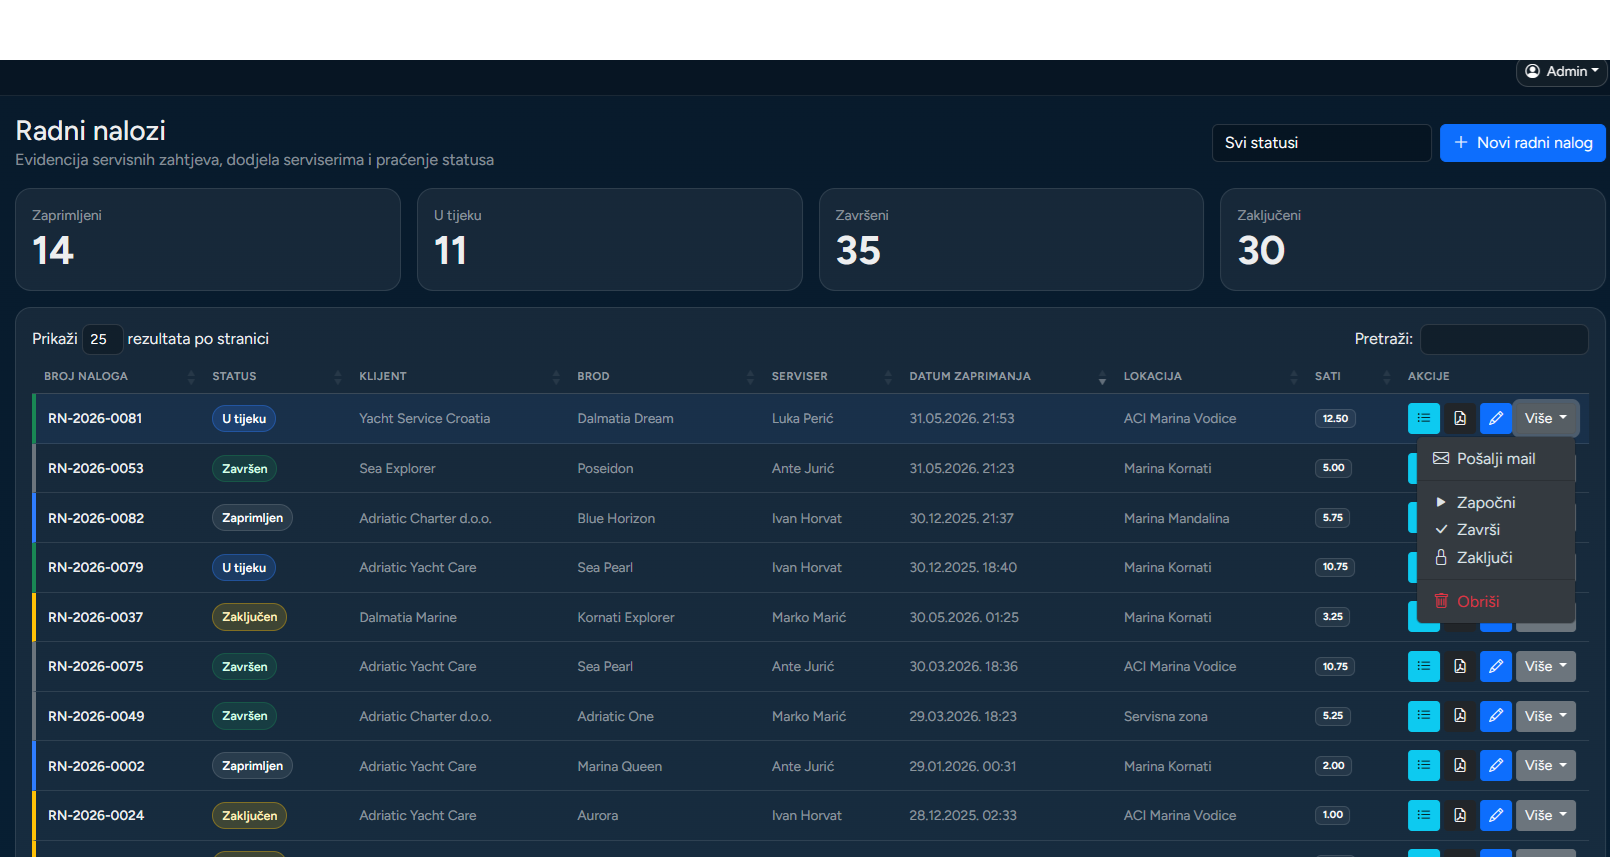Open the list icon for RN-2026-0081
1610x857 pixels.
(x=1424, y=418)
